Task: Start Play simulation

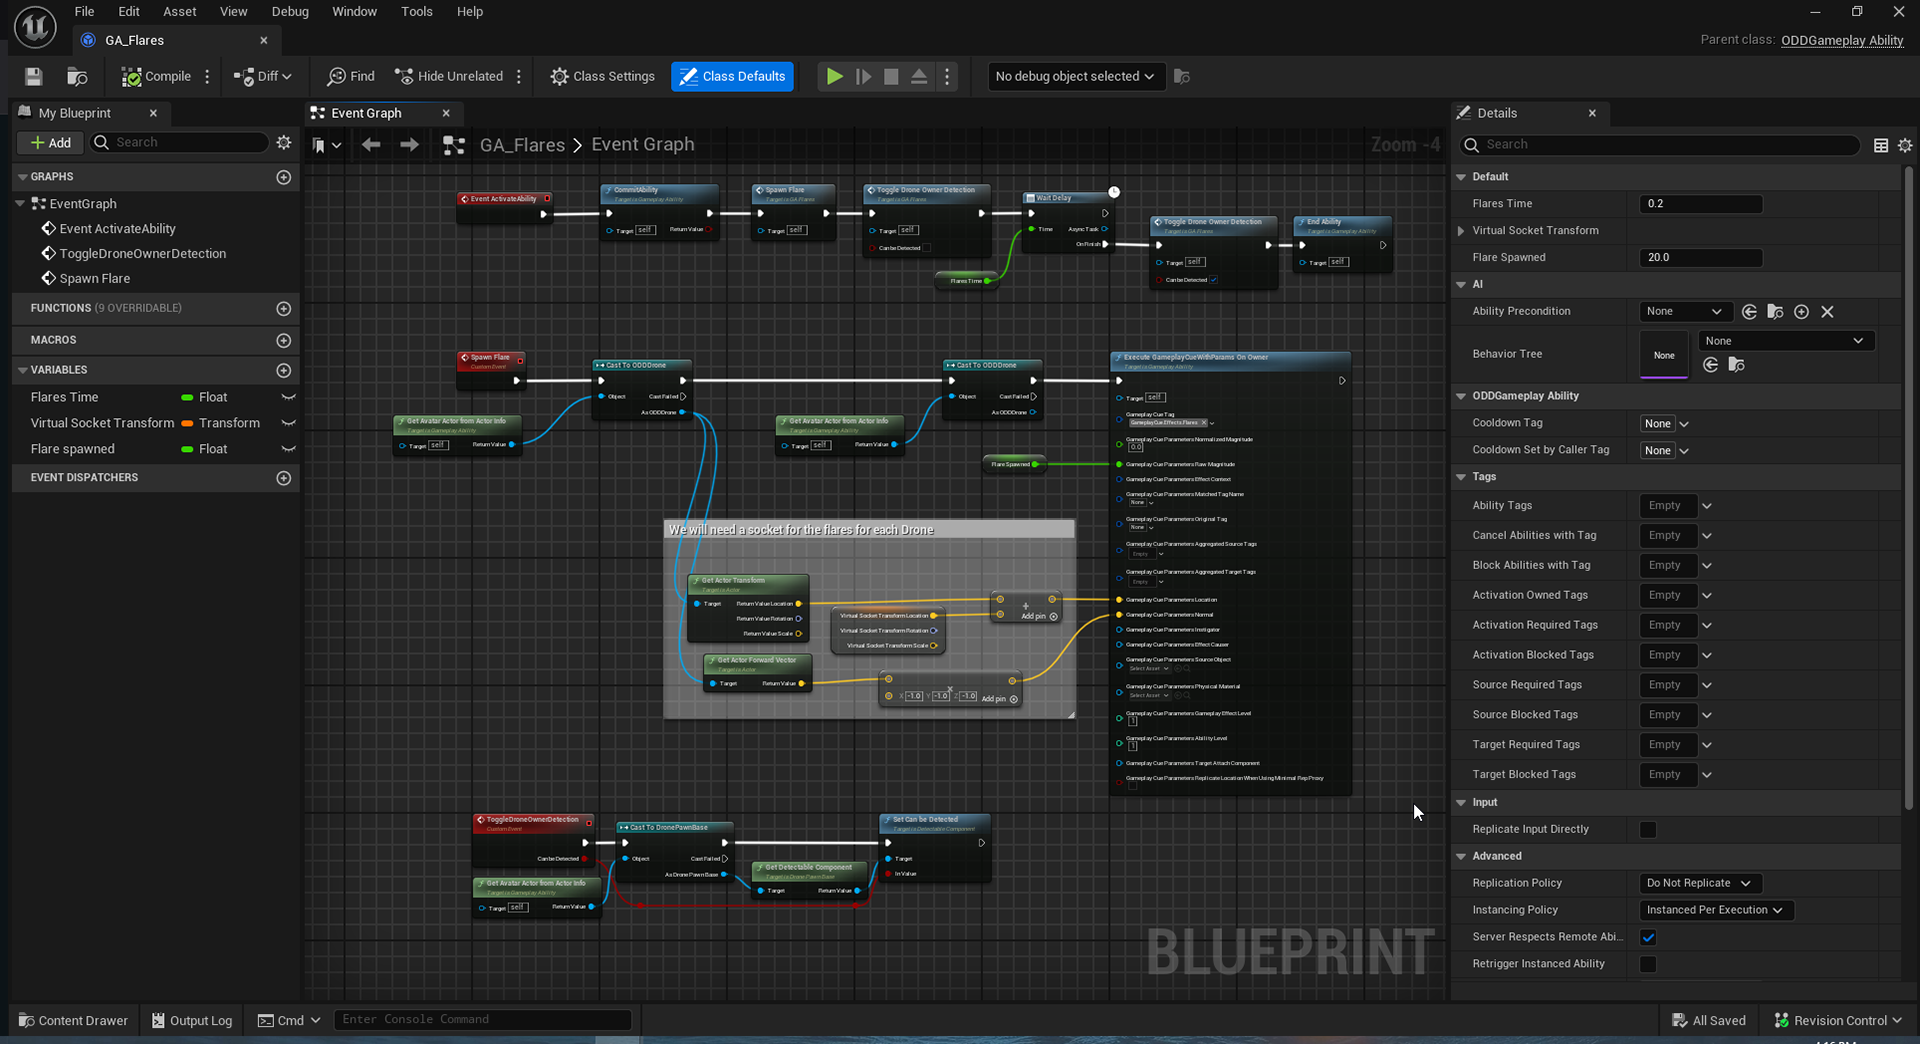Action: click(834, 77)
